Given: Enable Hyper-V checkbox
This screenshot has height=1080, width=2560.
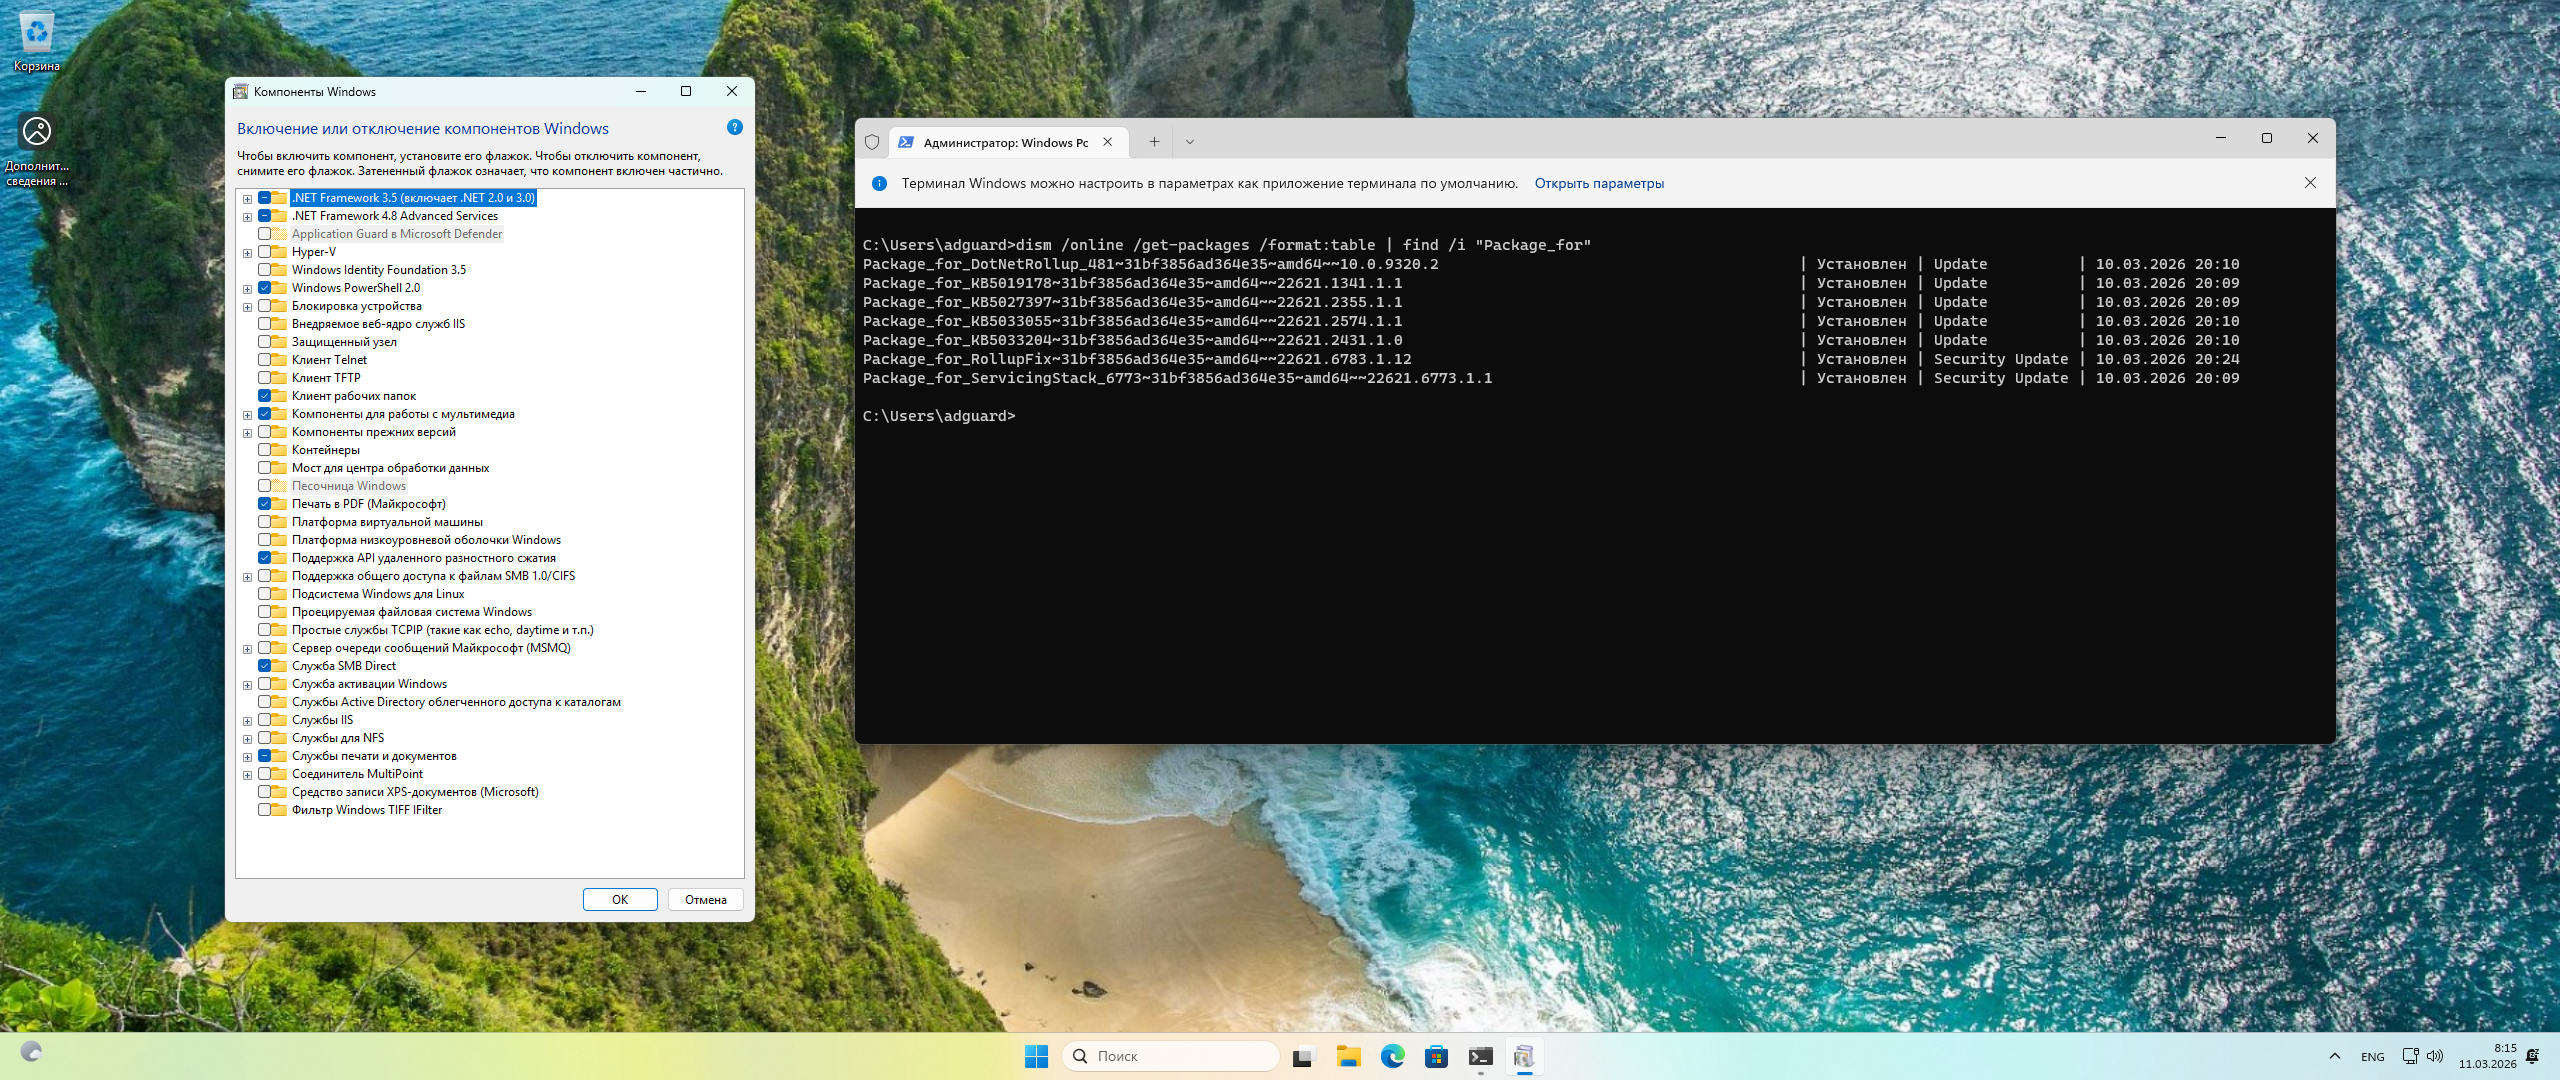Looking at the screenshot, I should pos(265,252).
